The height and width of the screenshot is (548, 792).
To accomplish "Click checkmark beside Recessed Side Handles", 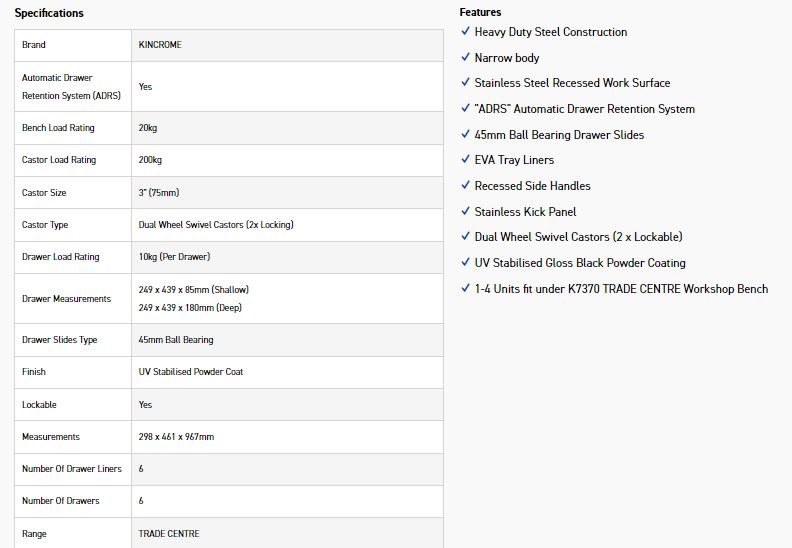I will pos(465,185).
